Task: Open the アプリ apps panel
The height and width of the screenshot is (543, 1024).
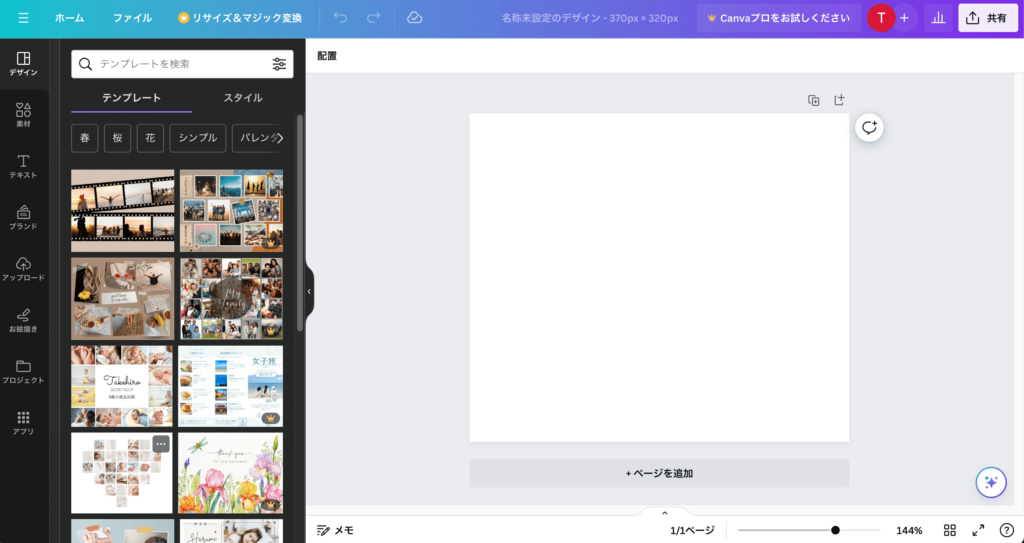Action: (x=24, y=423)
